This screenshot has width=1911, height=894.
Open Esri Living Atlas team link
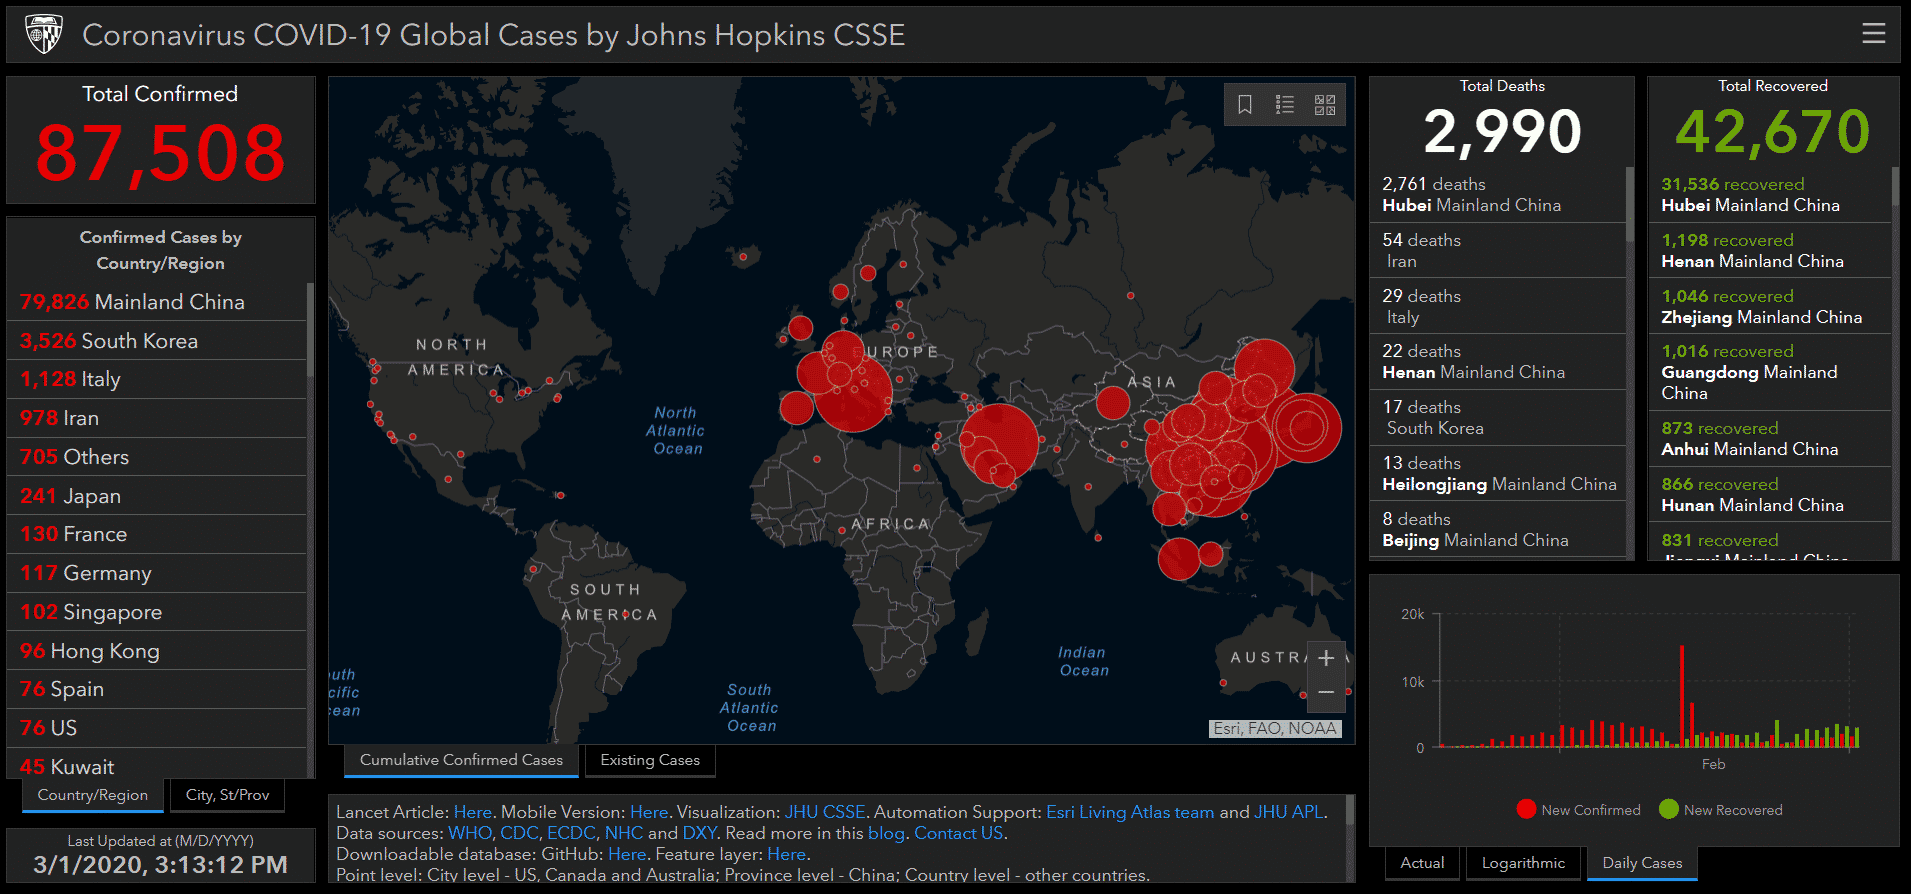(x=1130, y=812)
